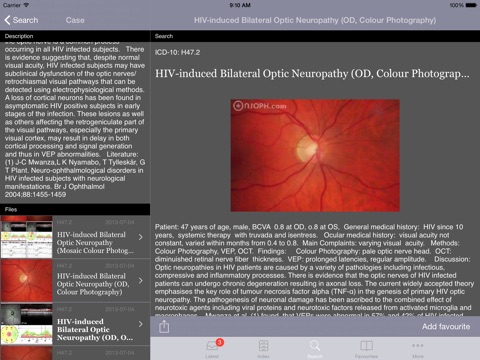Select the Search tab icon
The width and height of the screenshot is (480, 360).
pyautogui.click(x=315, y=349)
